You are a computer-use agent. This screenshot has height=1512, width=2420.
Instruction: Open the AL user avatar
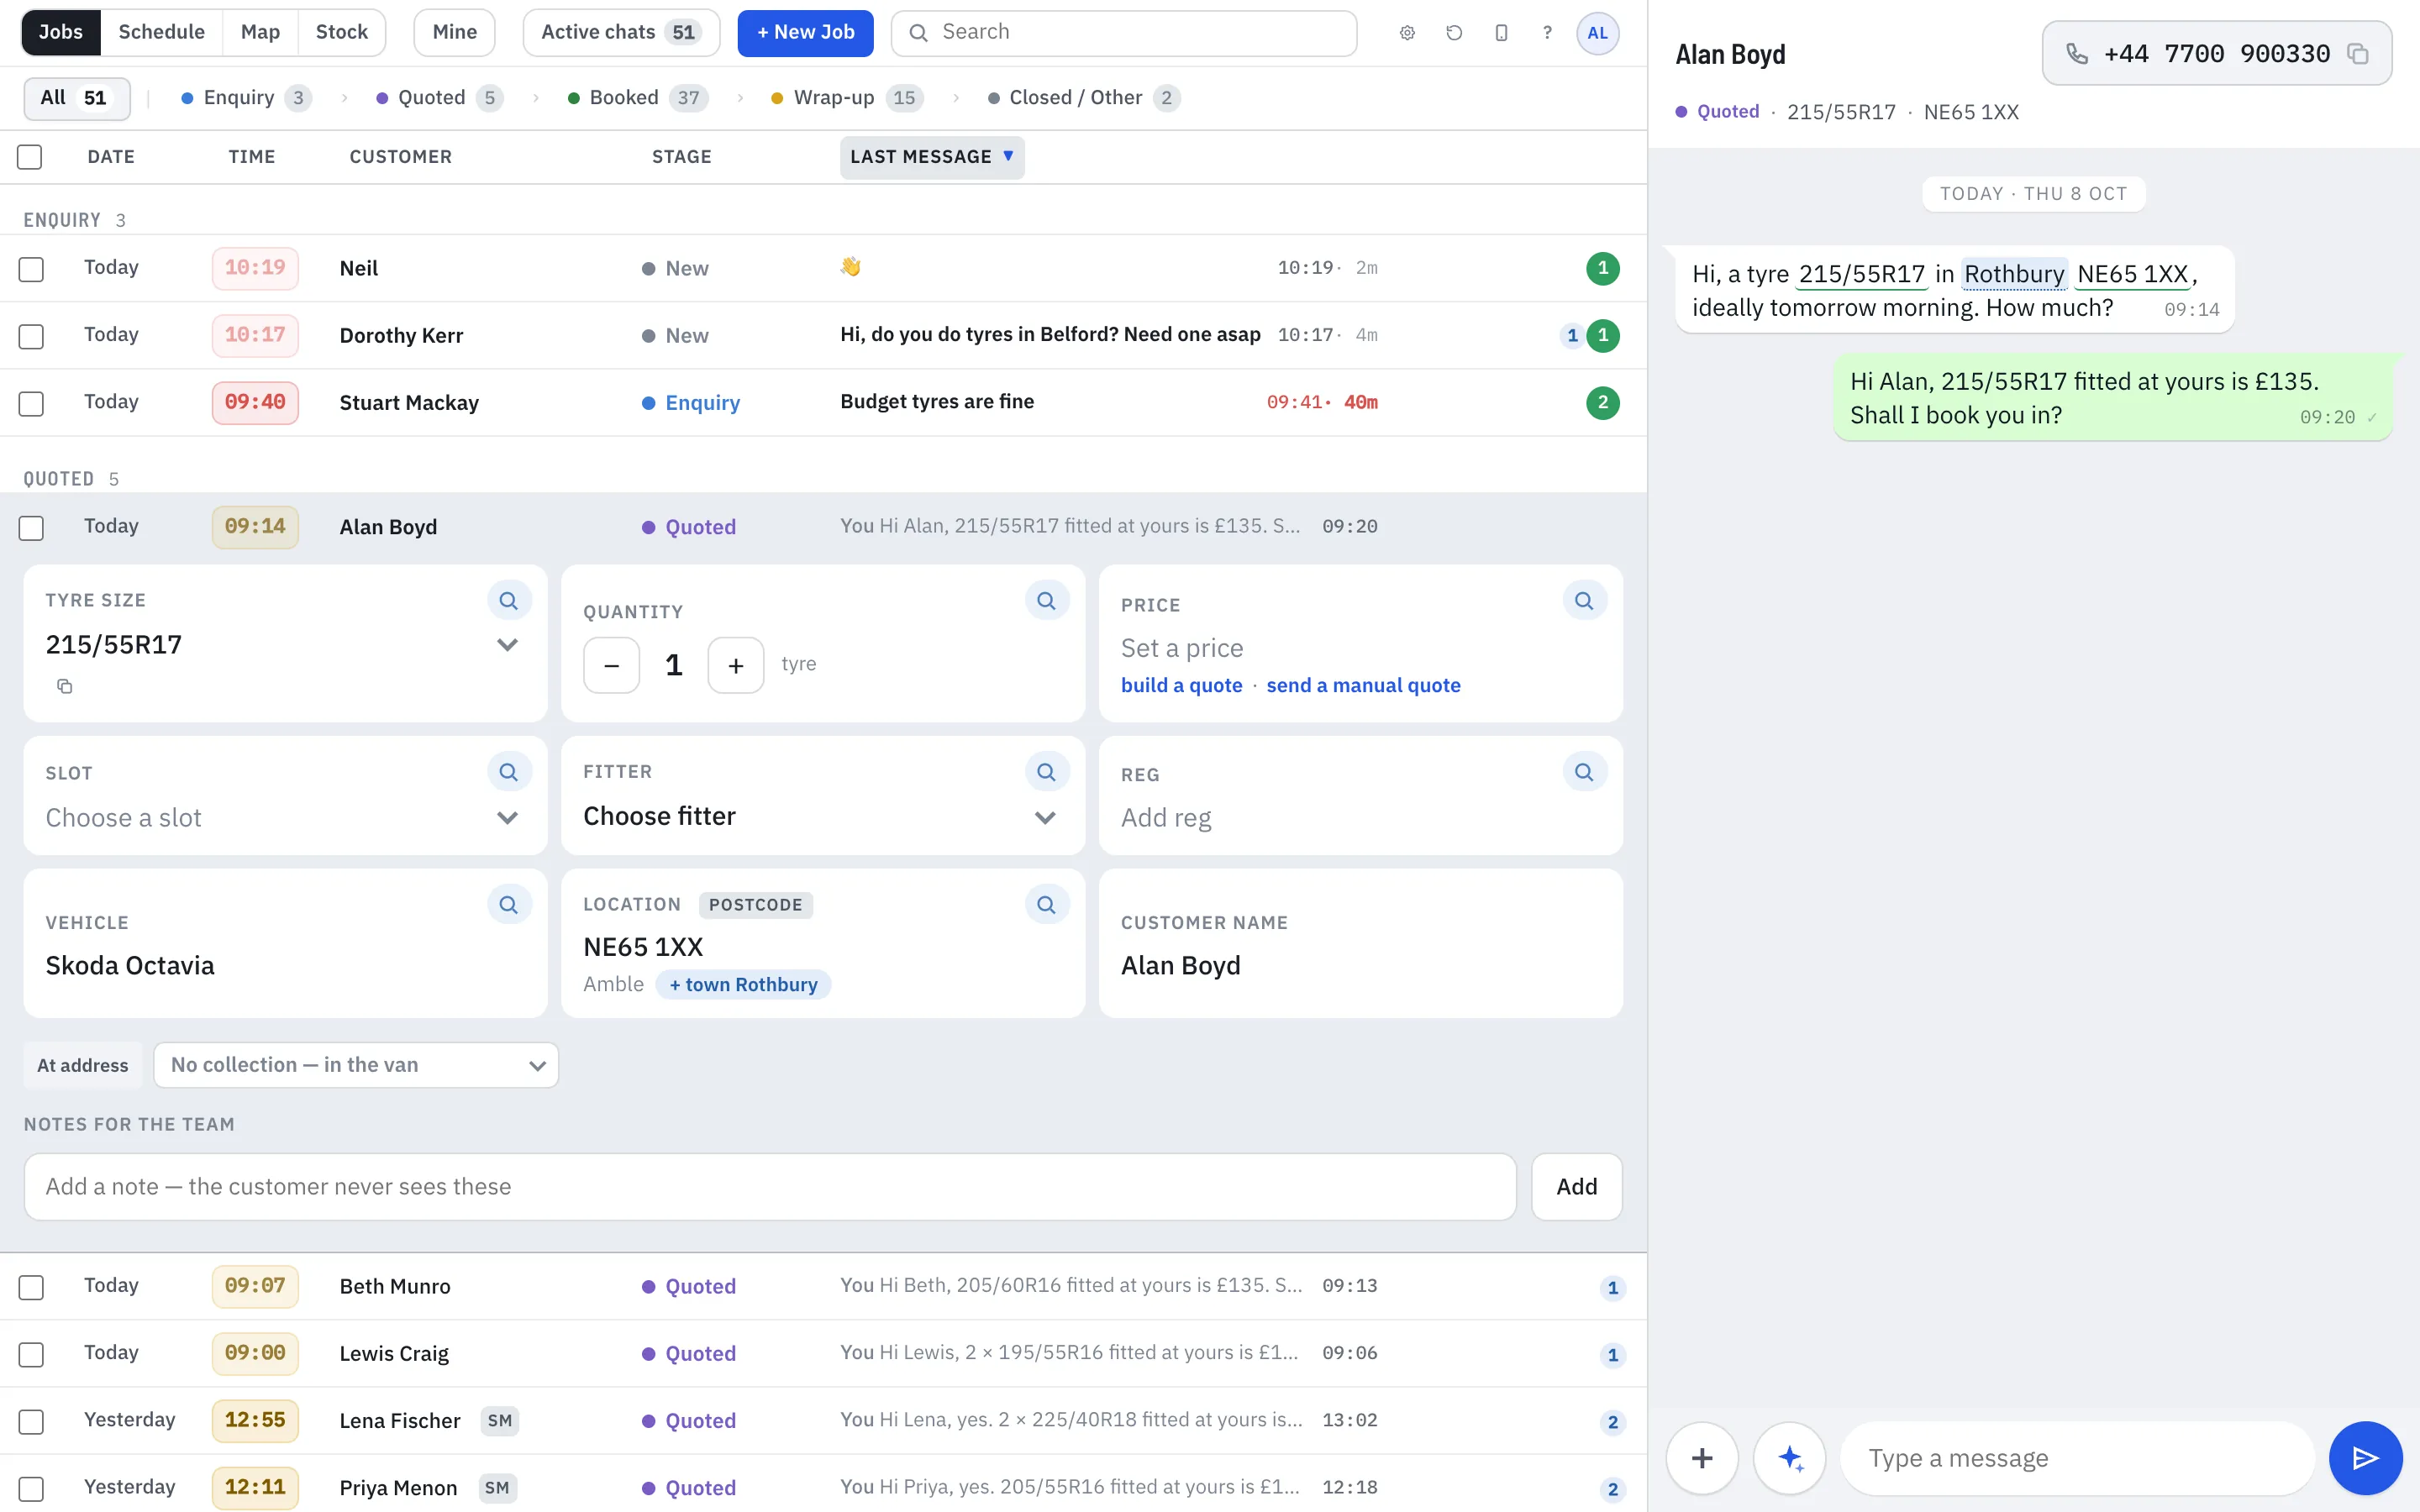click(x=1597, y=33)
